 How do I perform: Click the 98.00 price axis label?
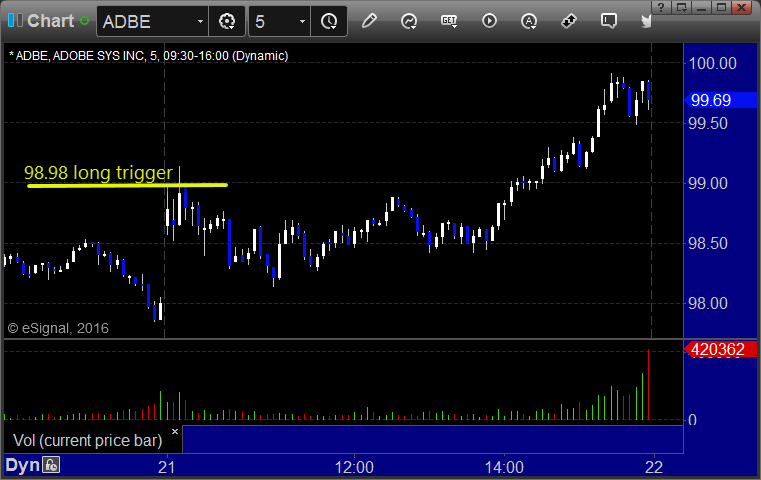[708, 303]
